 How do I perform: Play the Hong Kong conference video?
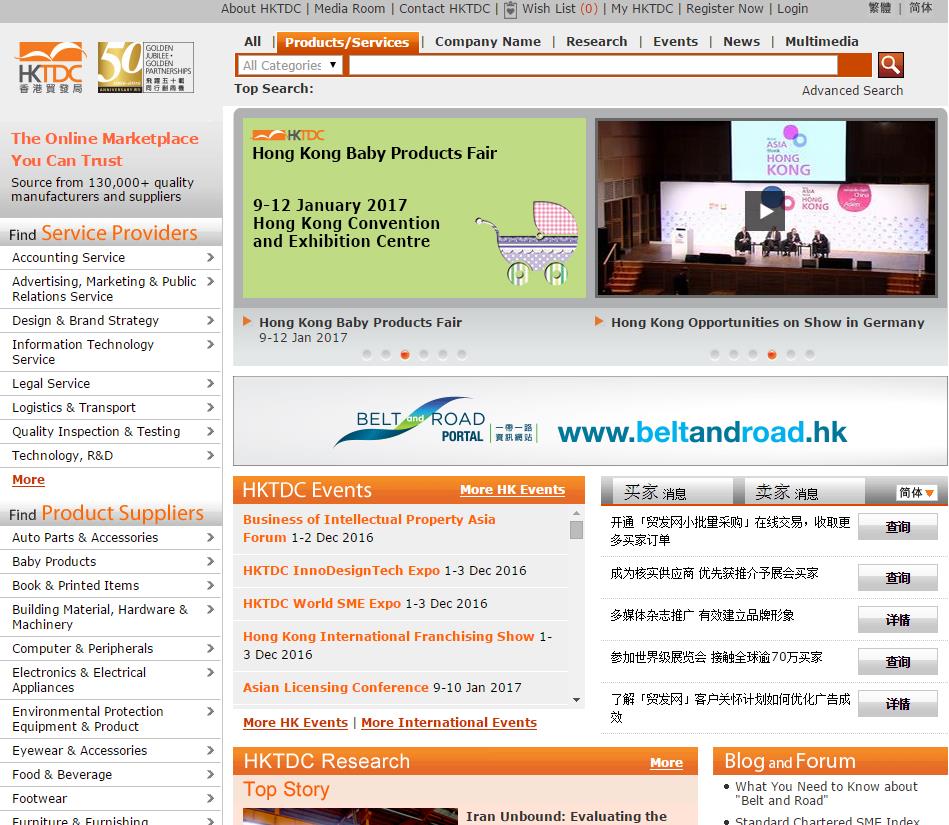[765, 211]
